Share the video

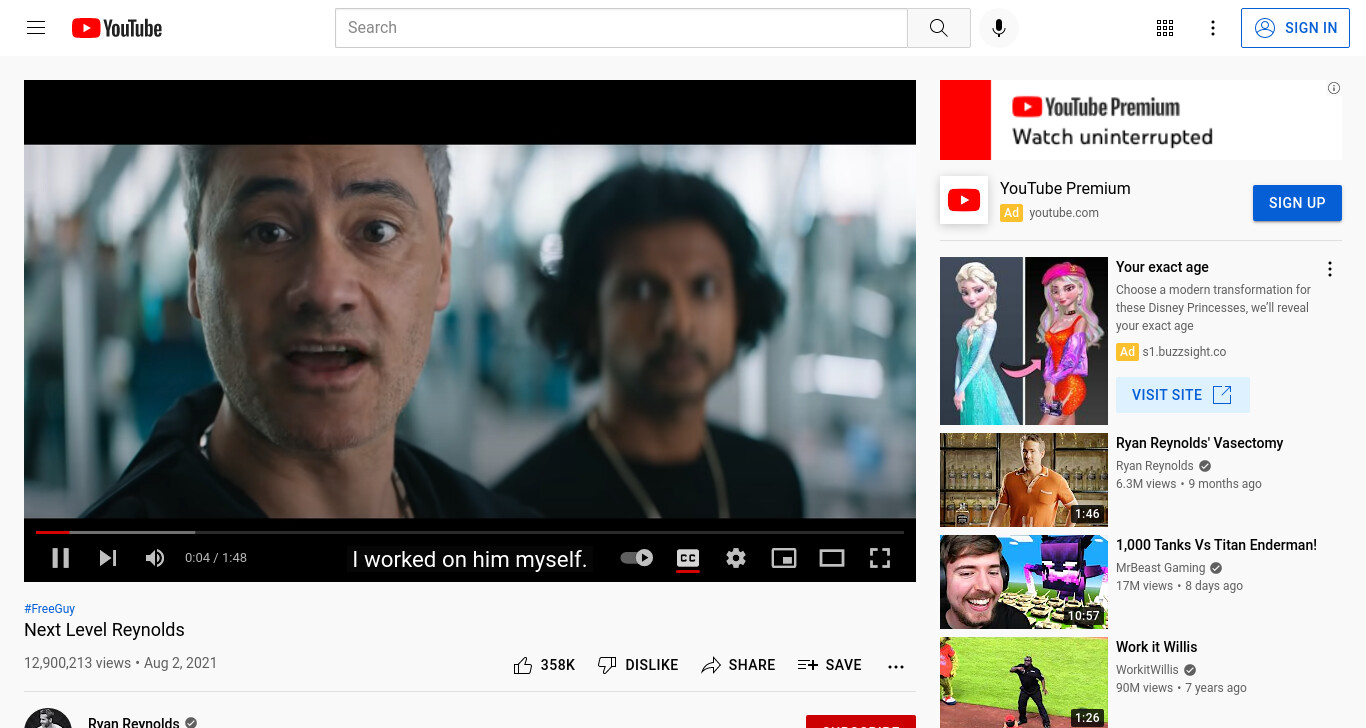738,665
